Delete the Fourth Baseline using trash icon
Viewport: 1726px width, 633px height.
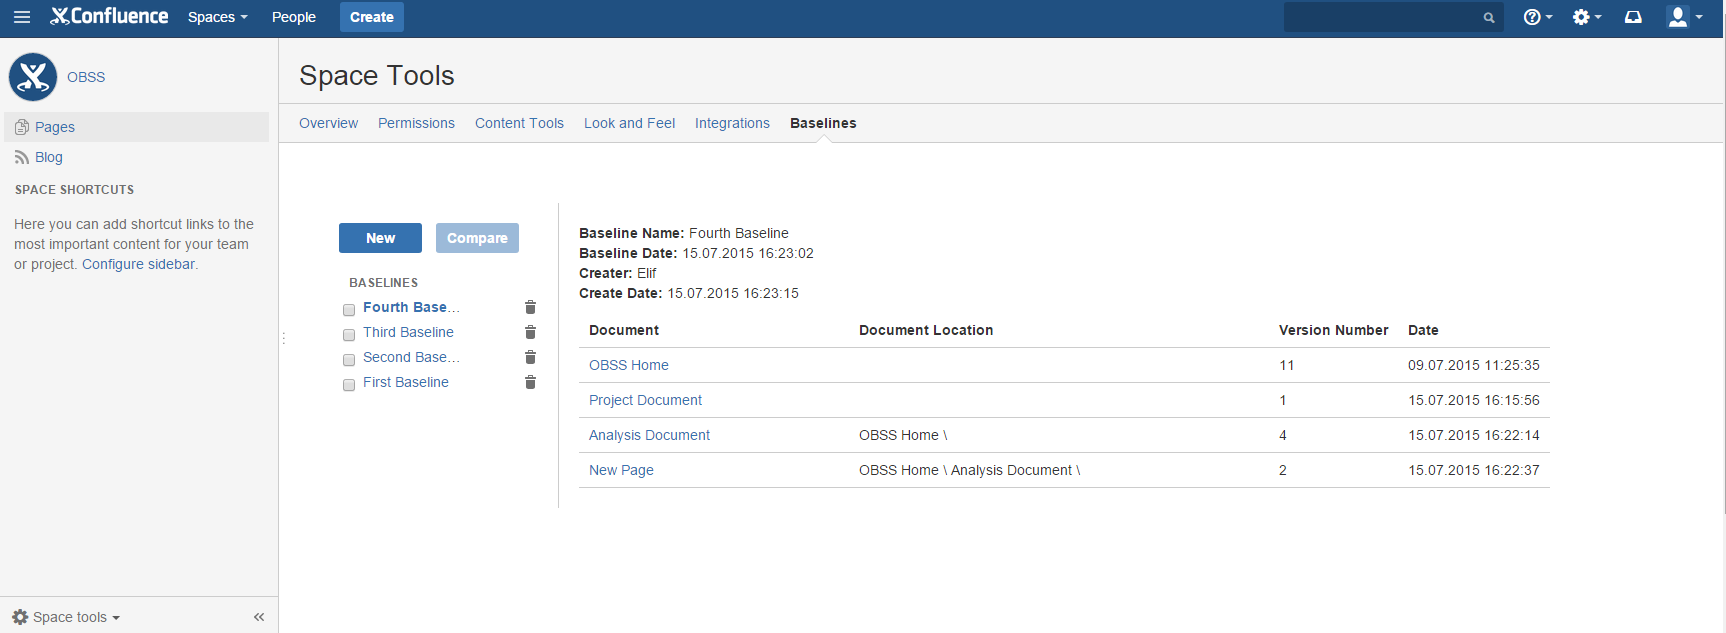coord(530,308)
